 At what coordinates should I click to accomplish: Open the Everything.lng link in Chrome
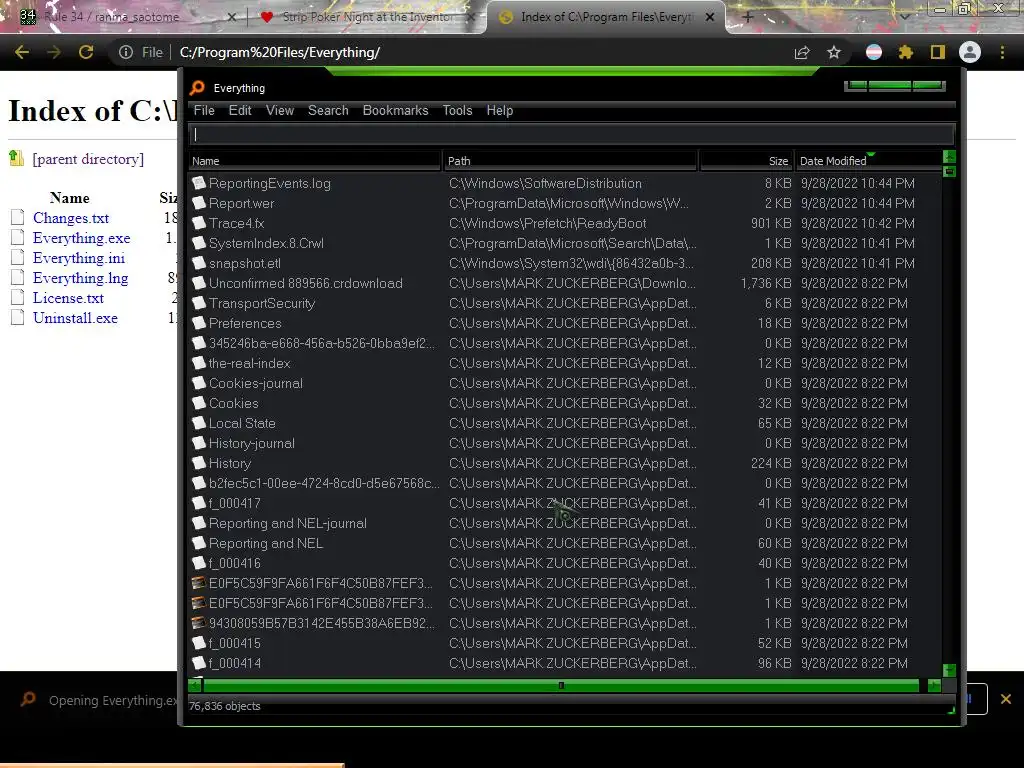click(x=80, y=278)
